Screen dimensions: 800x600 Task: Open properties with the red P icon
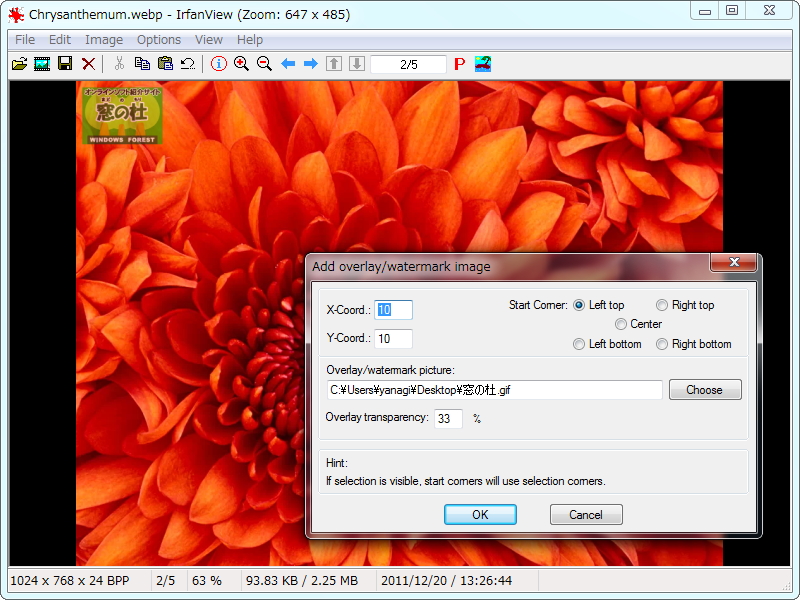coord(460,64)
